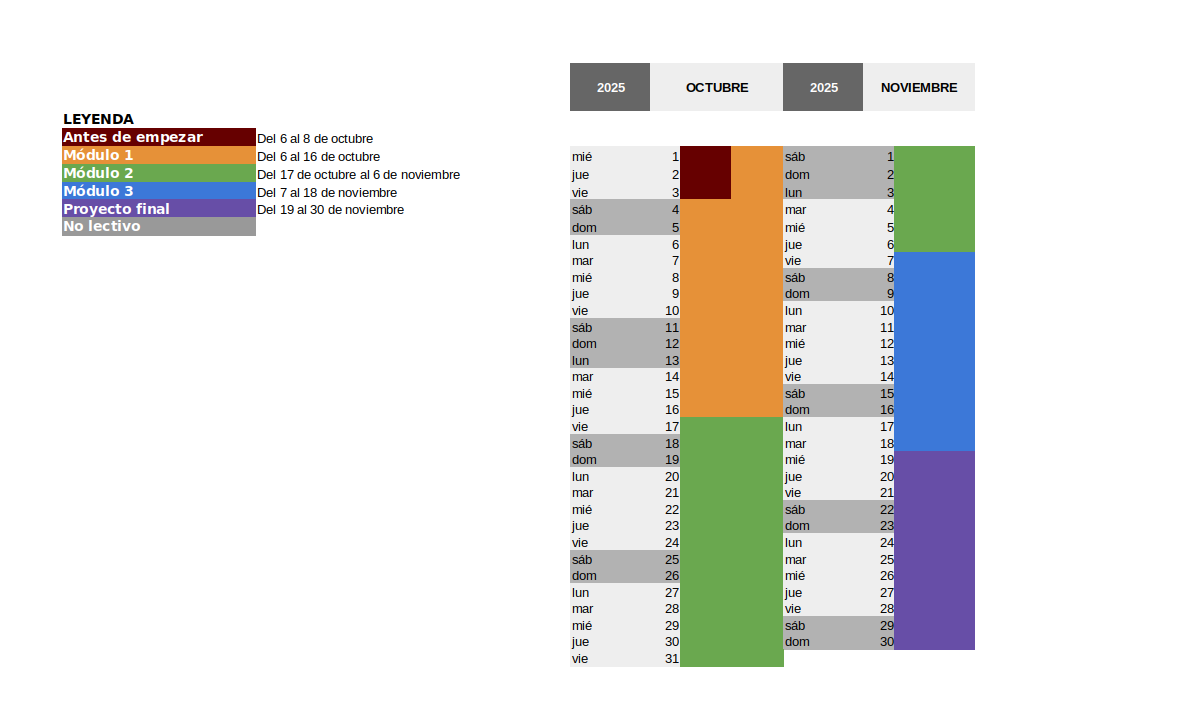Image resolution: width=1196 pixels, height=714 pixels.
Task: Select the 'Antes de empezar' legend cell
Action: tap(159, 137)
